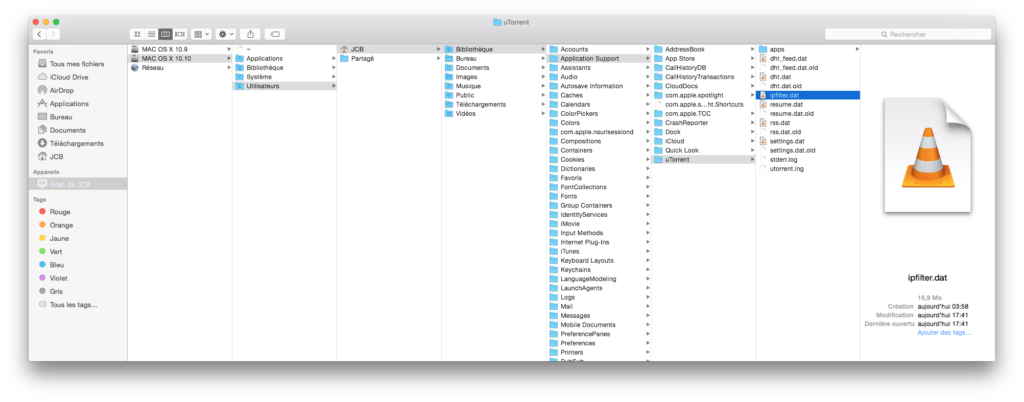This screenshot has height=402, width=1024.
Task: Switch to list view in toolbar
Action: click(x=151, y=34)
